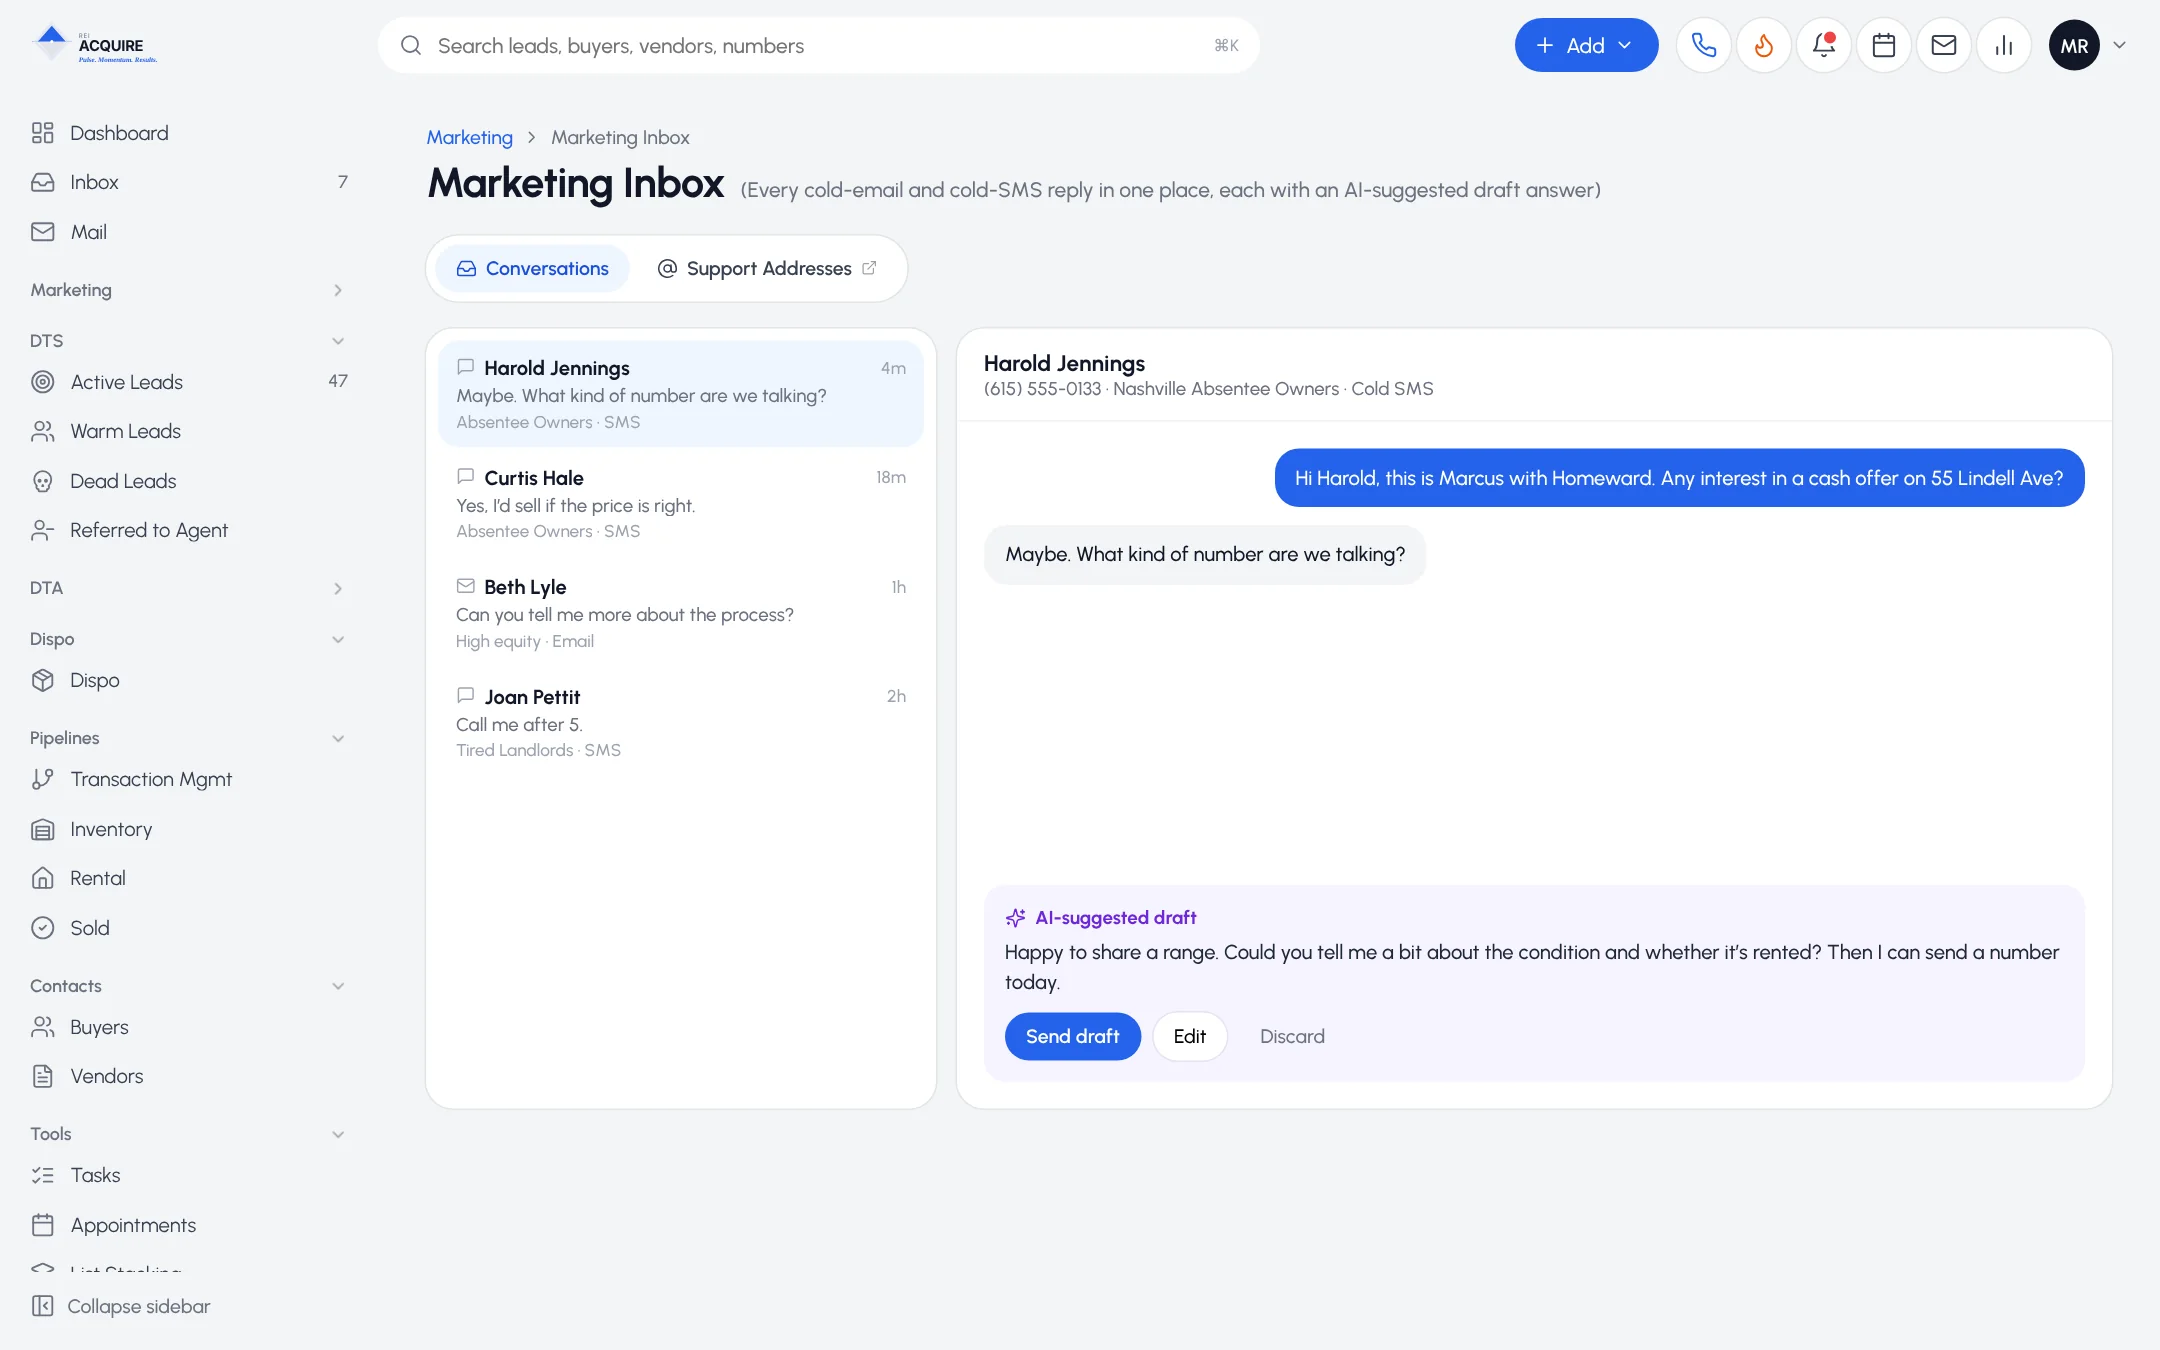
Task: Click the AI-suggested draft sparkle icon
Action: coord(1015,917)
